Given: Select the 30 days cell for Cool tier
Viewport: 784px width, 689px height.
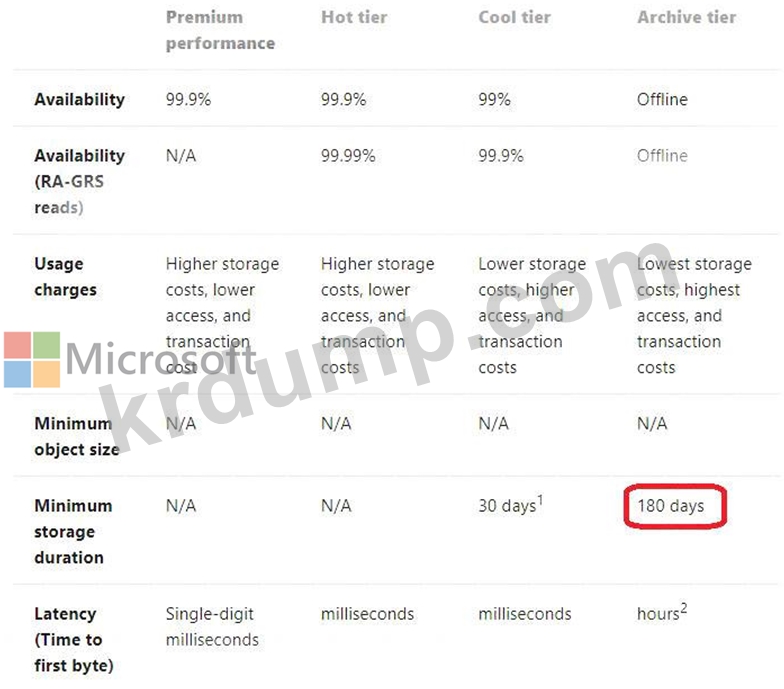Looking at the screenshot, I should [x=510, y=505].
